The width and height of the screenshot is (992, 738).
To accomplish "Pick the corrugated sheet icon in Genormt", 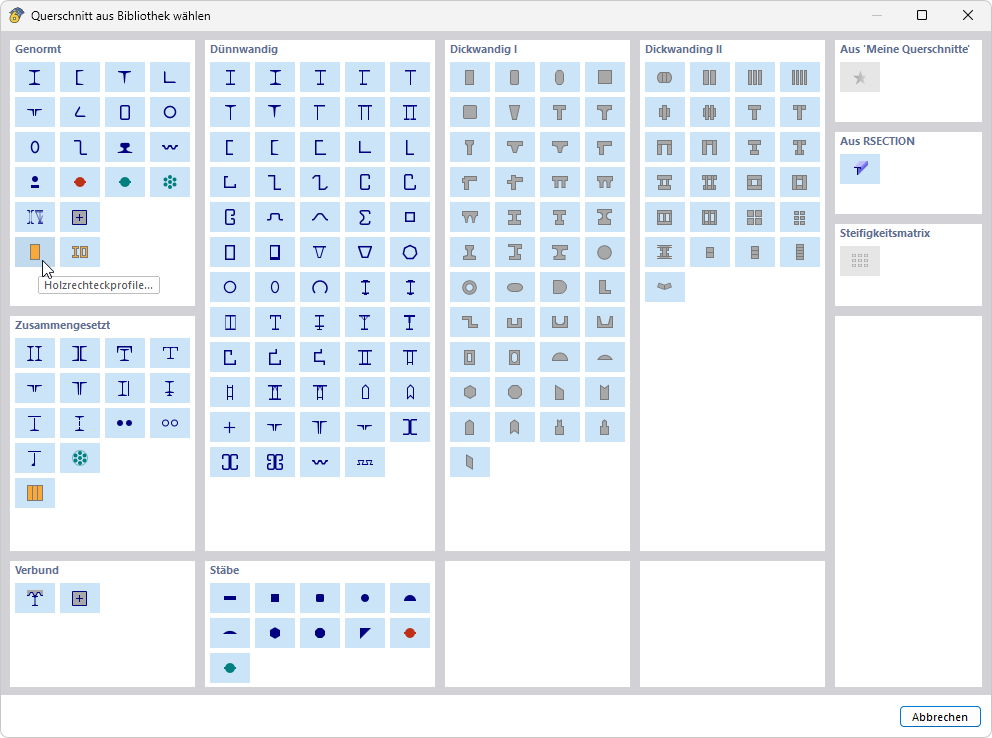I will click(x=170, y=147).
